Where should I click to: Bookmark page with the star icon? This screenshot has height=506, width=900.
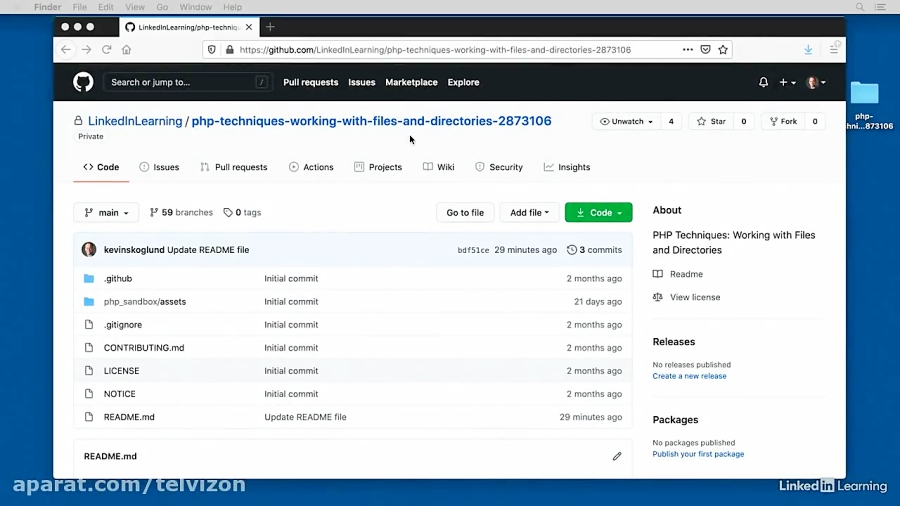click(723, 49)
